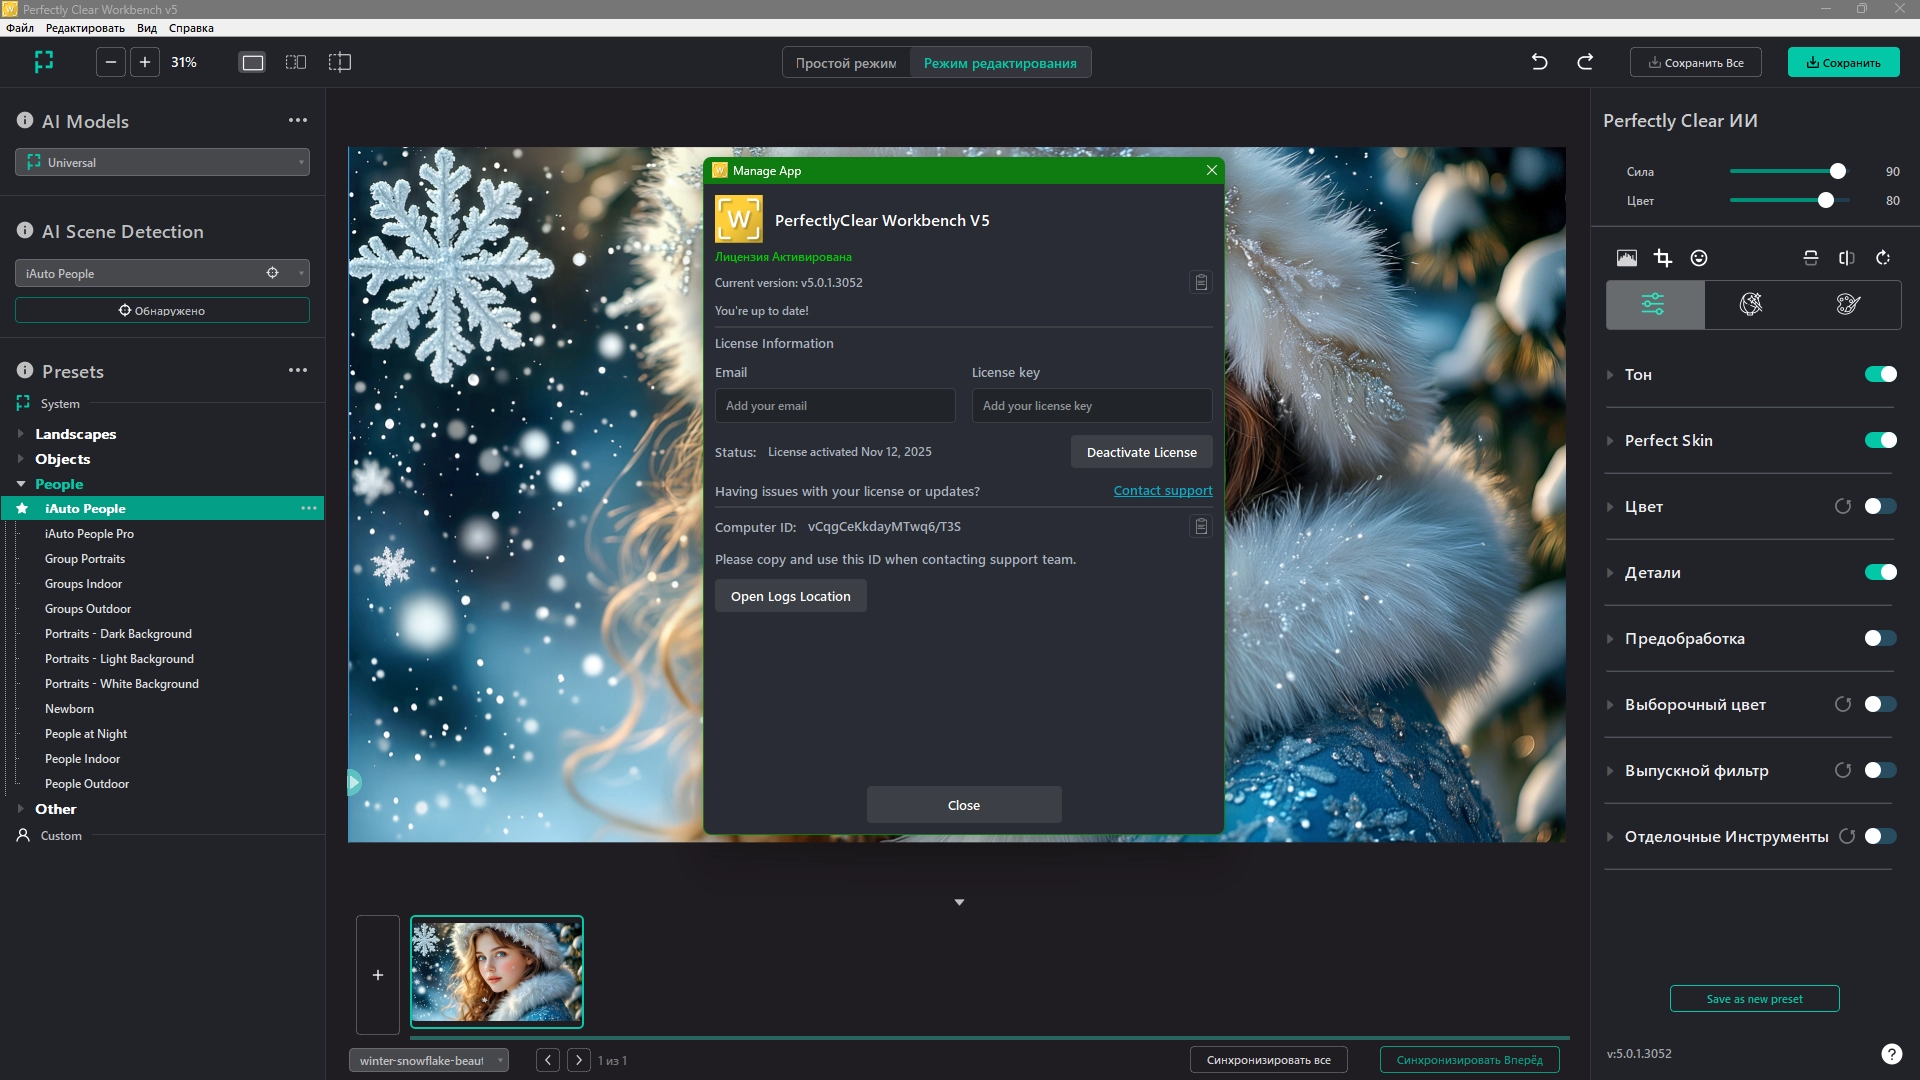Image resolution: width=1920 pixels, height=1080 pixels.
Task: Turn off the Тон toggle
Action: point(1880,374)
